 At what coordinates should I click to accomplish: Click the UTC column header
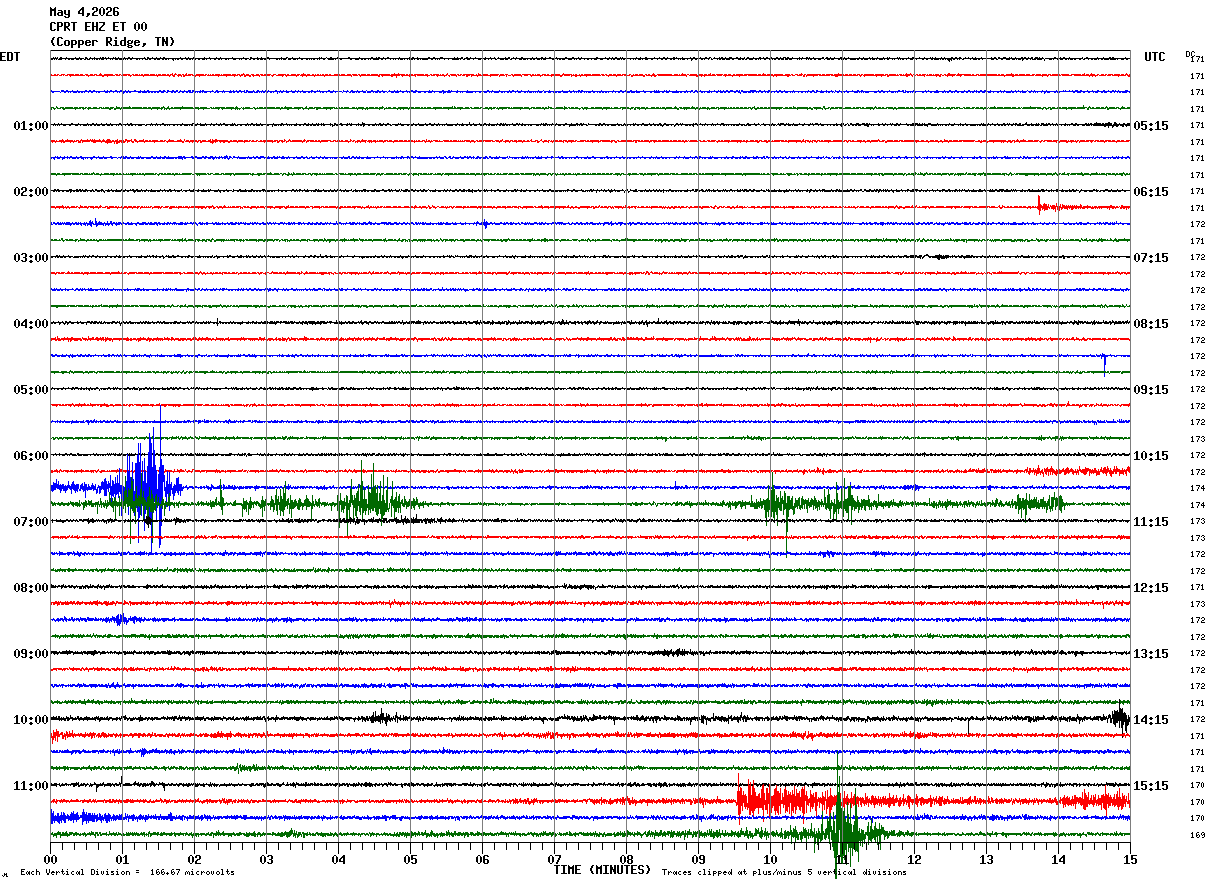pyautogui.click(x=1155, y=57)
